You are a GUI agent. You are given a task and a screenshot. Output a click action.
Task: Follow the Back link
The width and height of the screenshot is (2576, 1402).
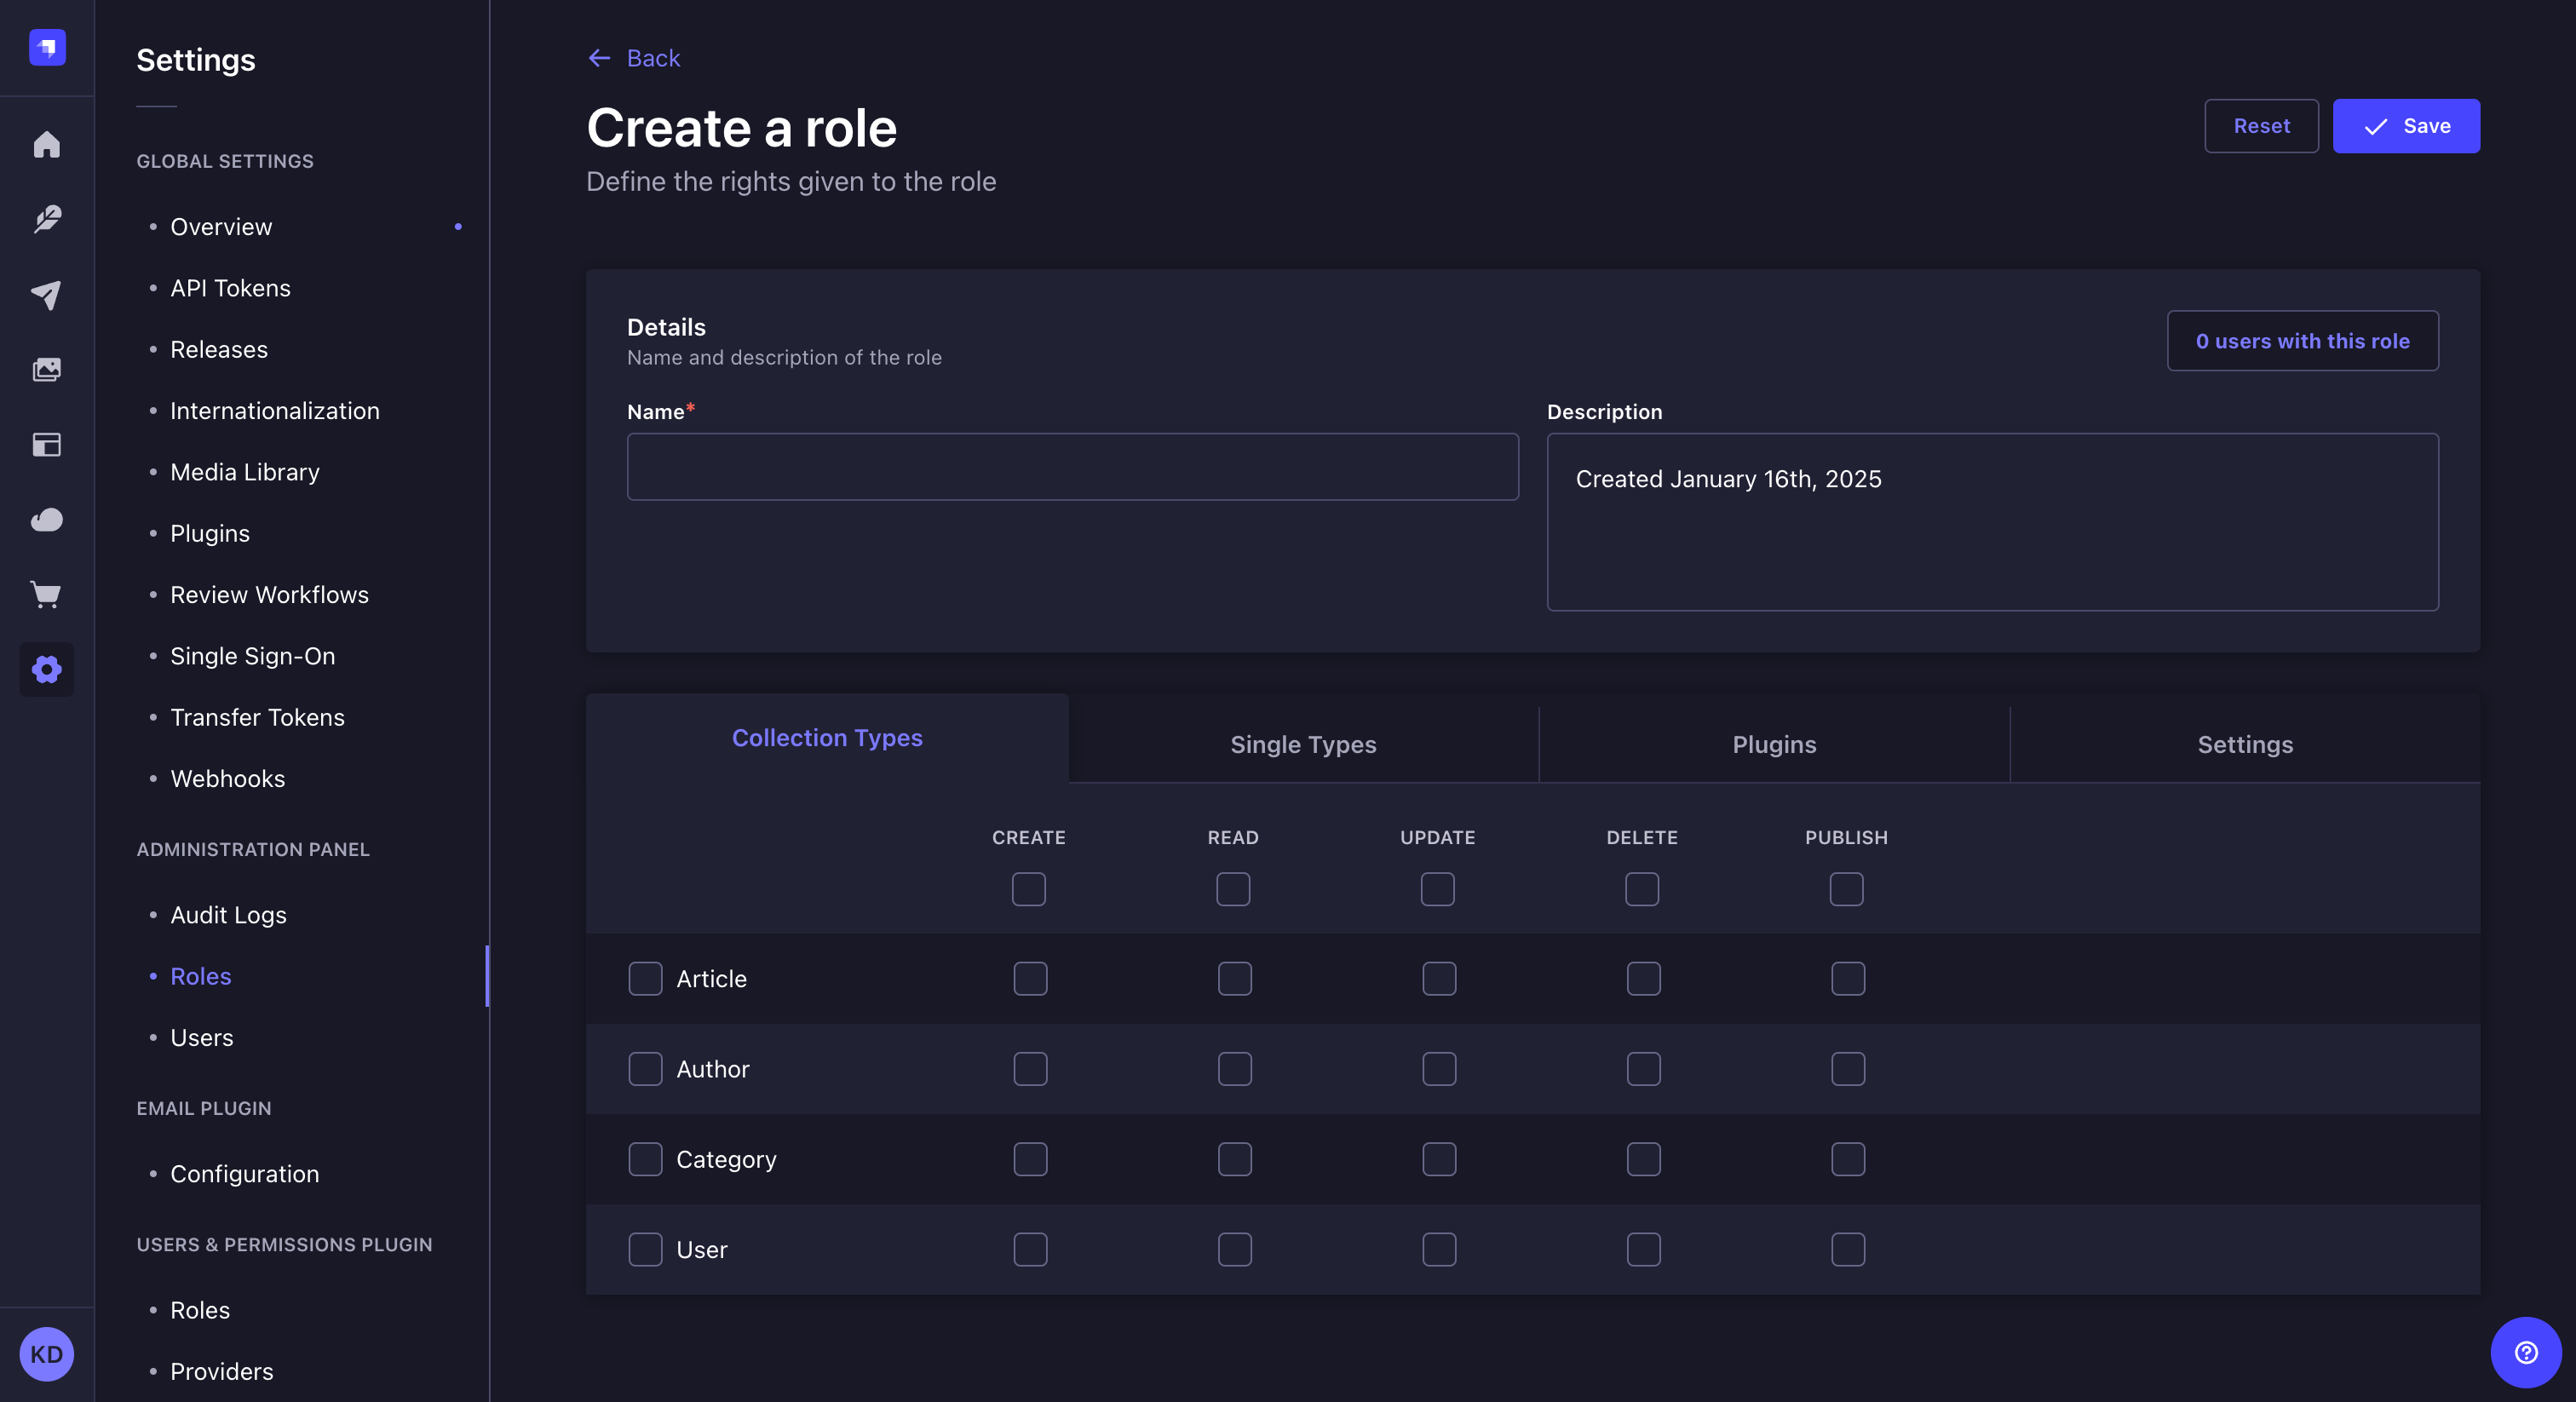pos(633,58)
